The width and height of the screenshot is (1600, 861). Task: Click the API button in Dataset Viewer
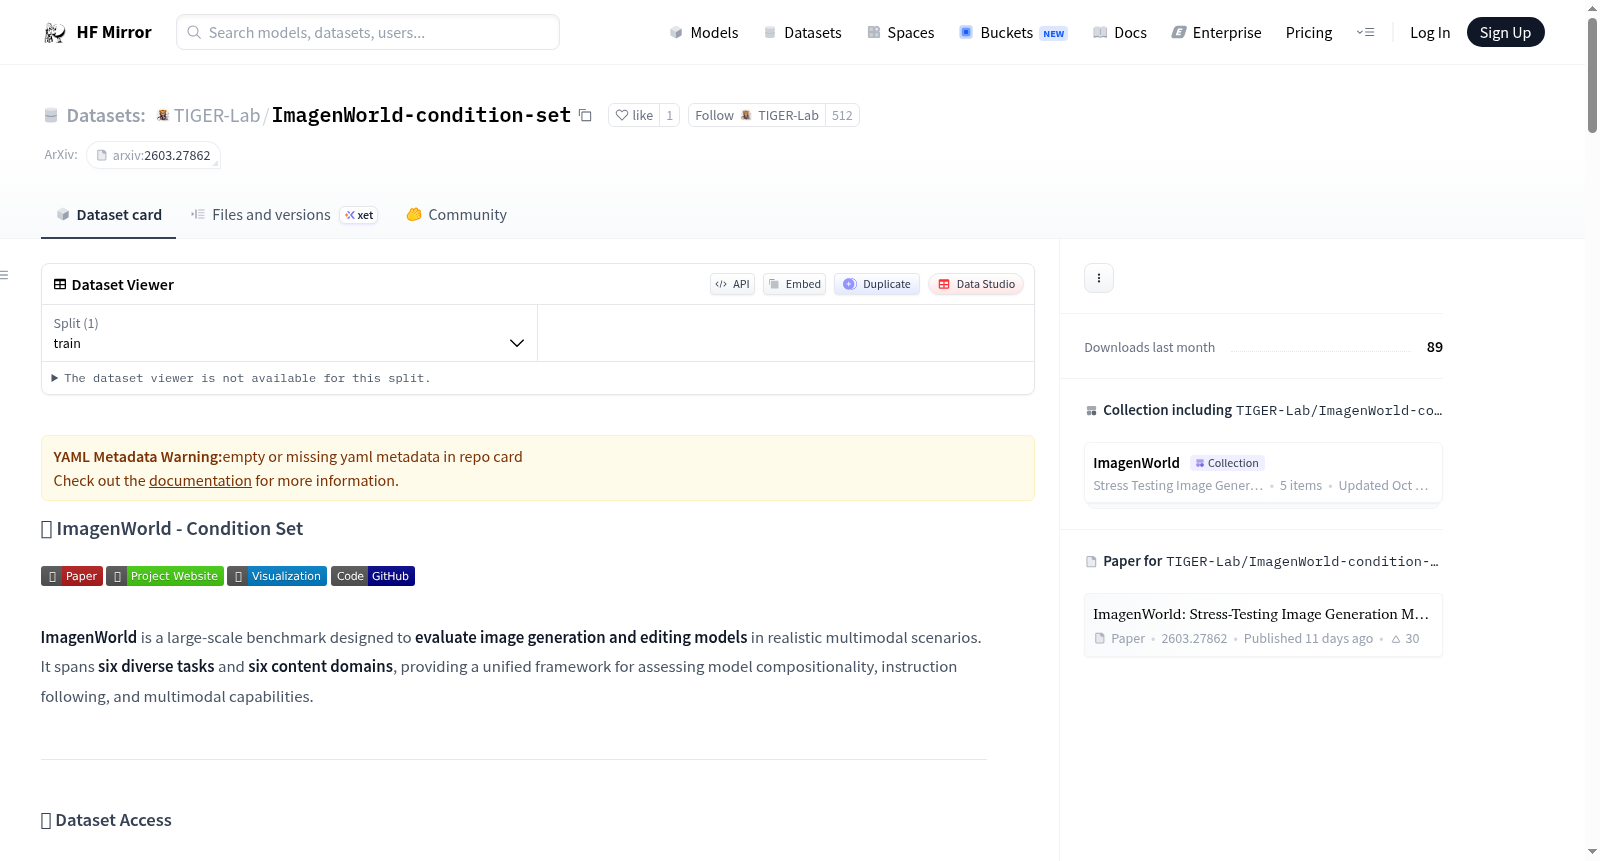click(732, 284)
